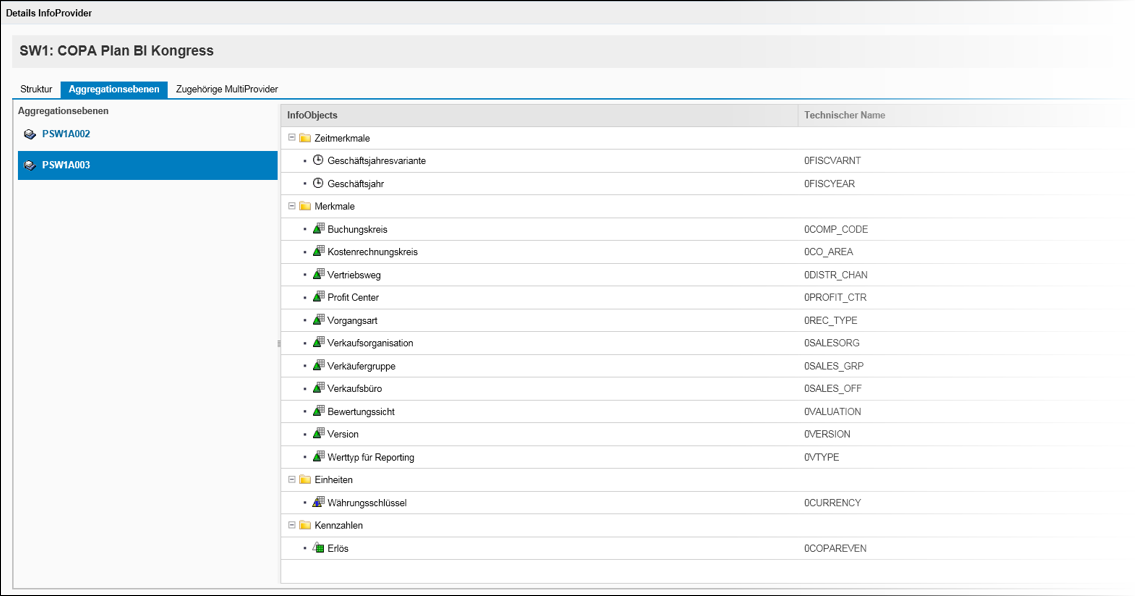Click the unit icon next to Währungsschlüssel

pyautogui.click(x=318, y=502)
